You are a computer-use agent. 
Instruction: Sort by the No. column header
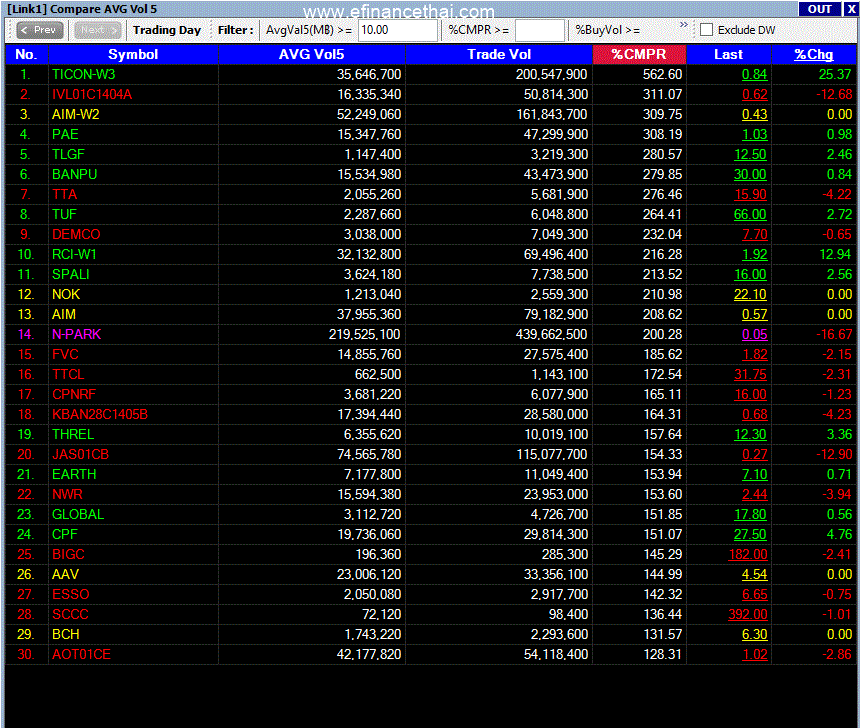click(x=26, y=54)
